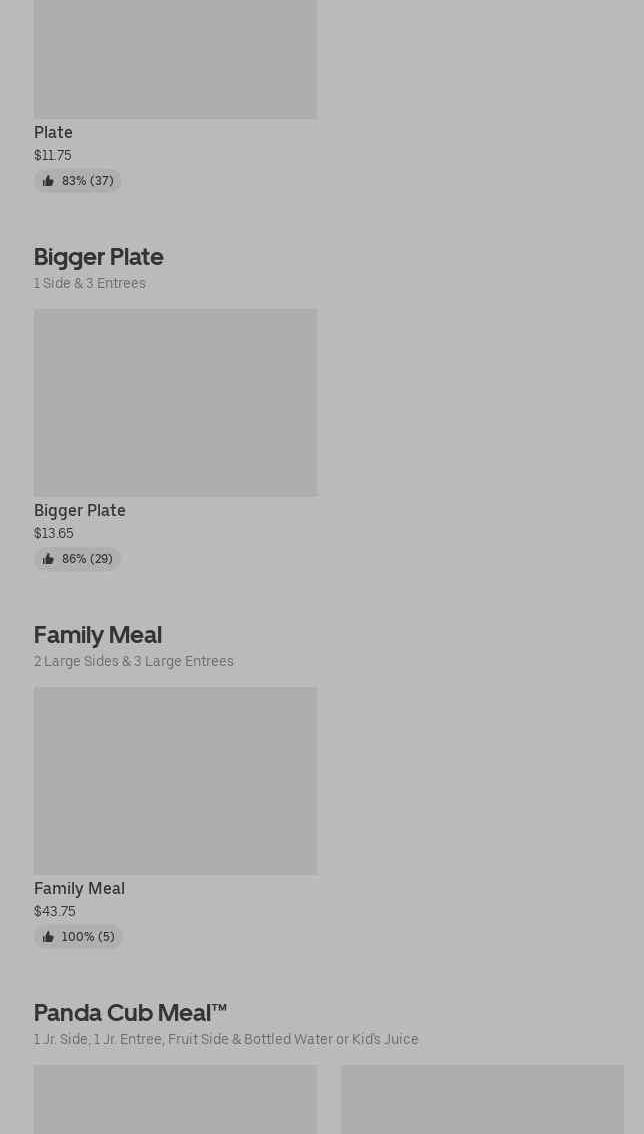Click the thumbs-up icon under Bigger Plate
The image size is (644, 1134).
click(x=48, y=559)
